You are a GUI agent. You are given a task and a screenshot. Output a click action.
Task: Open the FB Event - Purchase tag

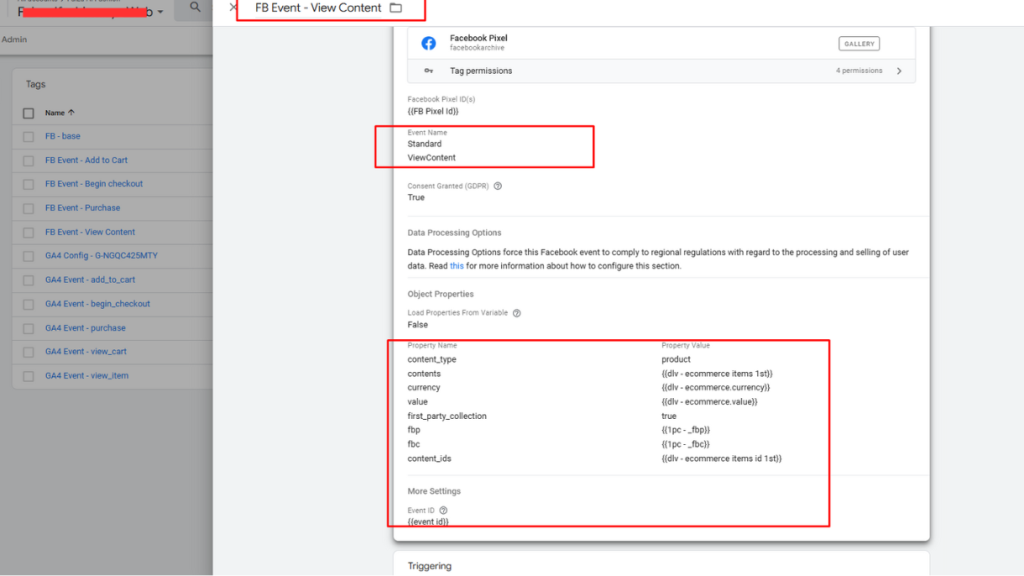(x=82, y=208)
